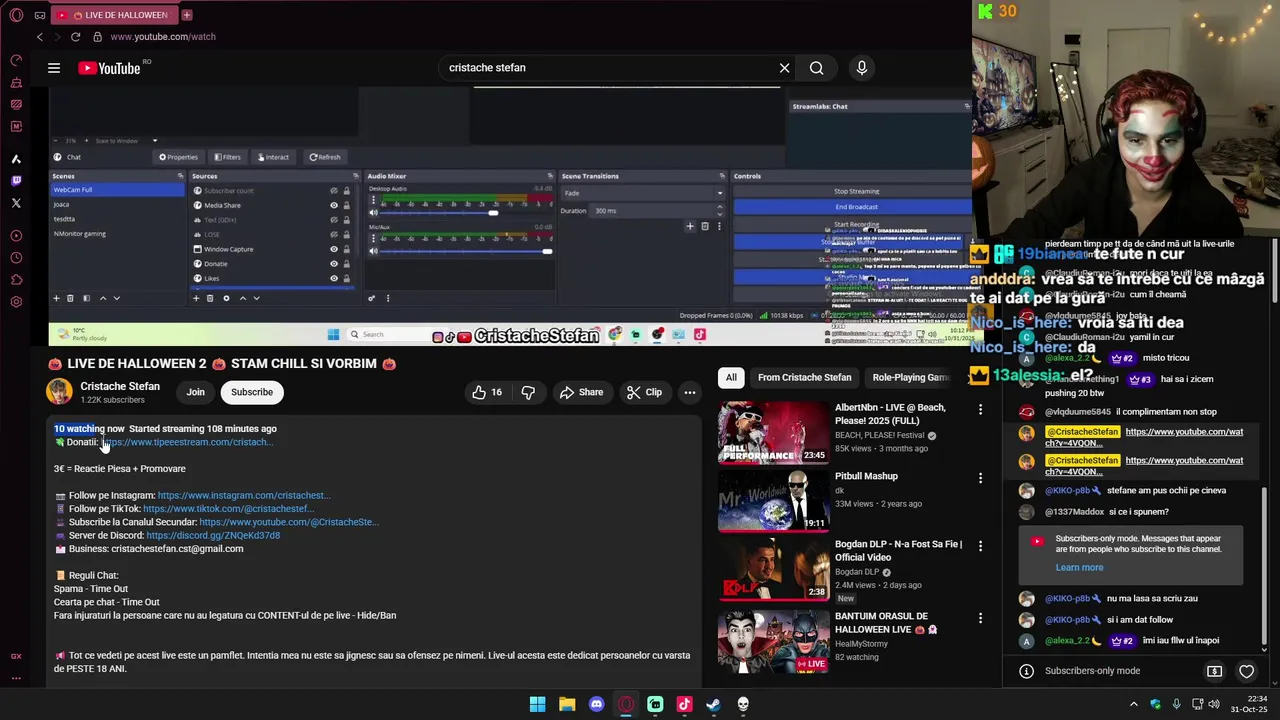Select From Cristache Stefan filter chip
The height and width of the screenshot is (720, 1280).
[x=804, y=378]
